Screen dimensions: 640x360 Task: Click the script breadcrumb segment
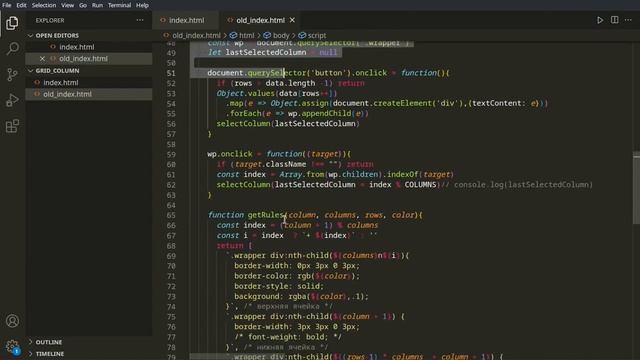(x=317, y=36)
